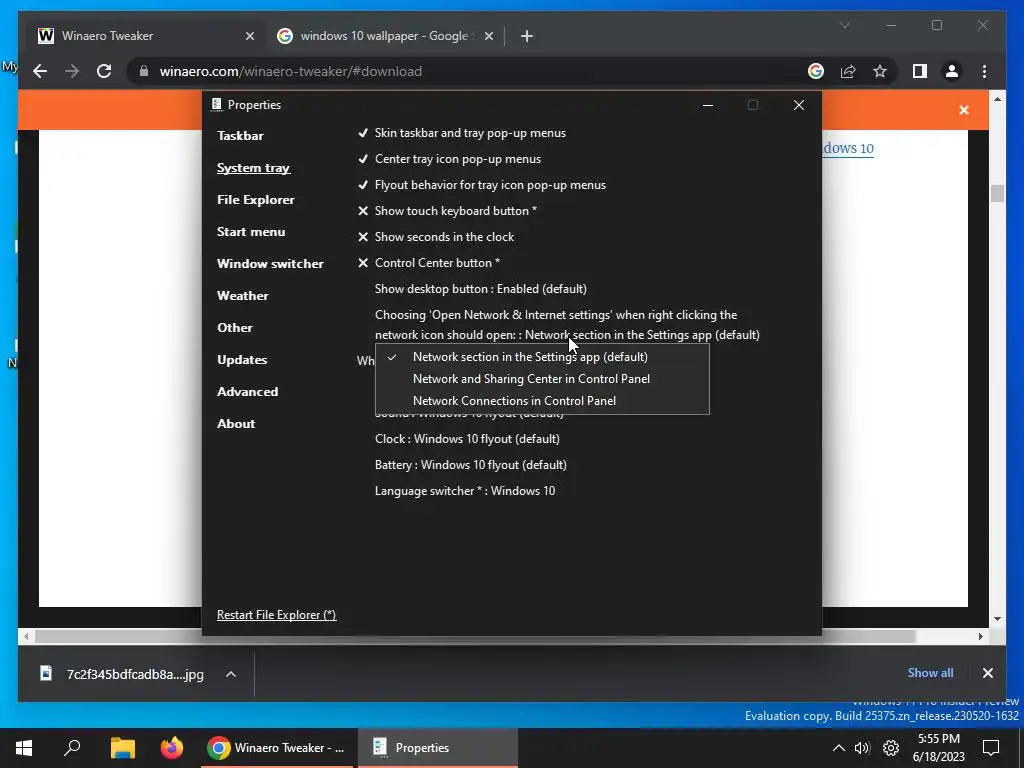Image resolution: width=1024 pixels, height=768 pixels.
Task: Enable Control Center button option
Action: click(428, 263)
